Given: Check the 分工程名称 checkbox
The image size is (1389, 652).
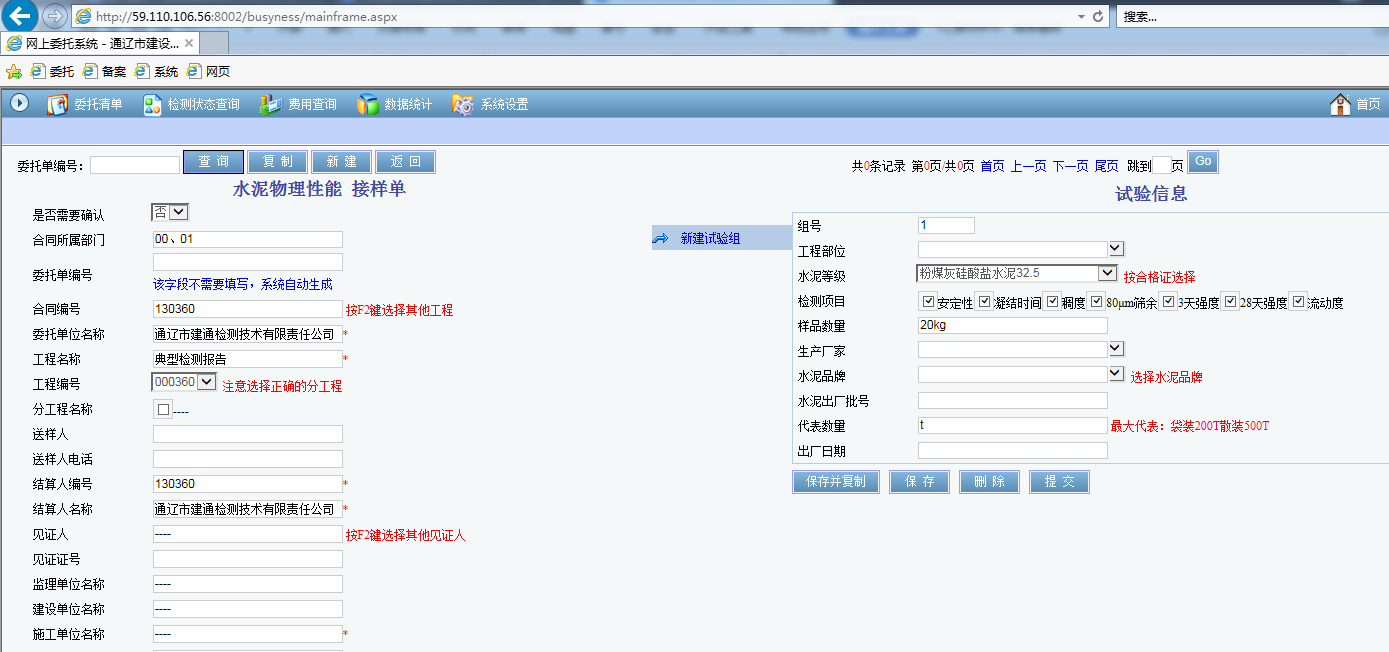Looking at the screenshot, I should click(x=163, y=409).
